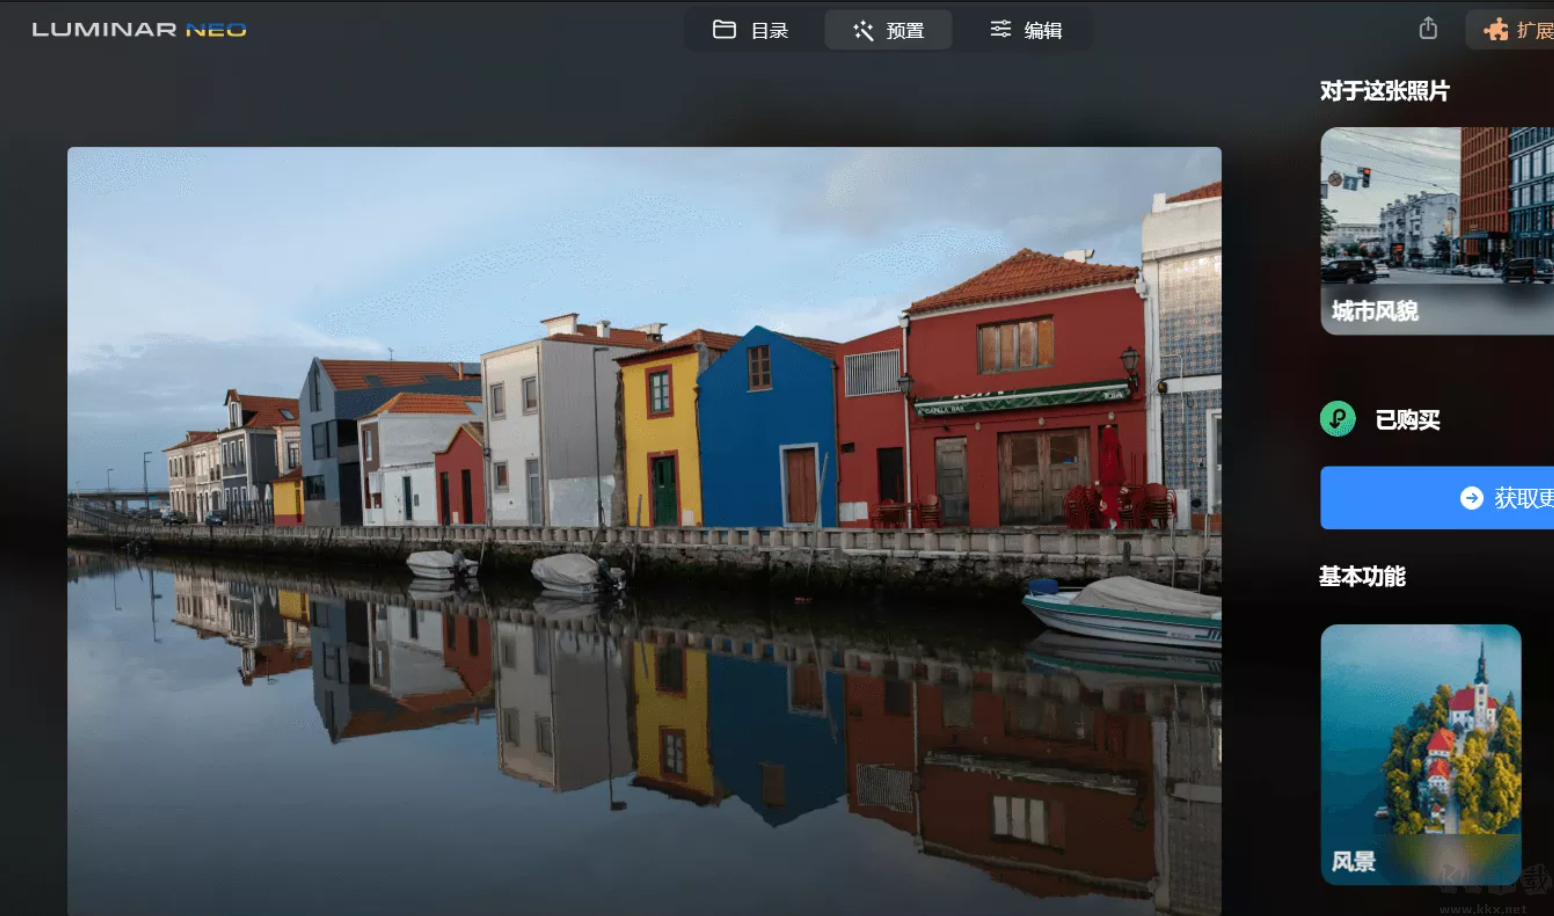
Task: Click the sliders icon on 编辑 tab
Action: [1000, 30]
